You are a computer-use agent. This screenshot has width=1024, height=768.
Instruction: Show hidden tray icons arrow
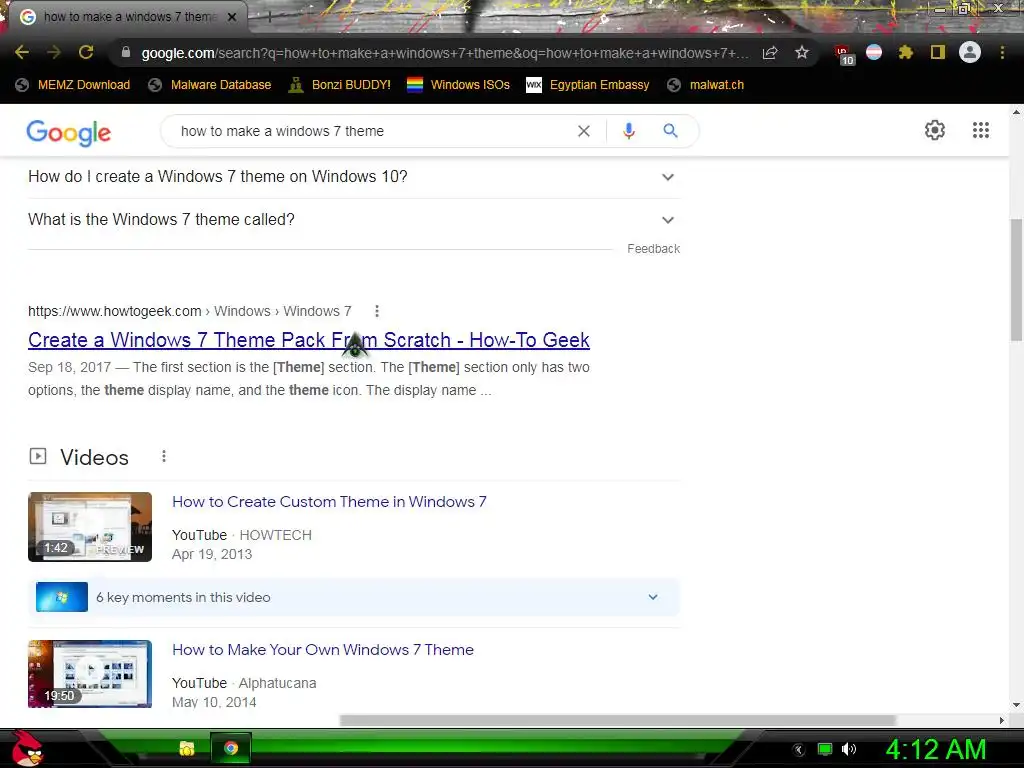(x=799, y=750)
